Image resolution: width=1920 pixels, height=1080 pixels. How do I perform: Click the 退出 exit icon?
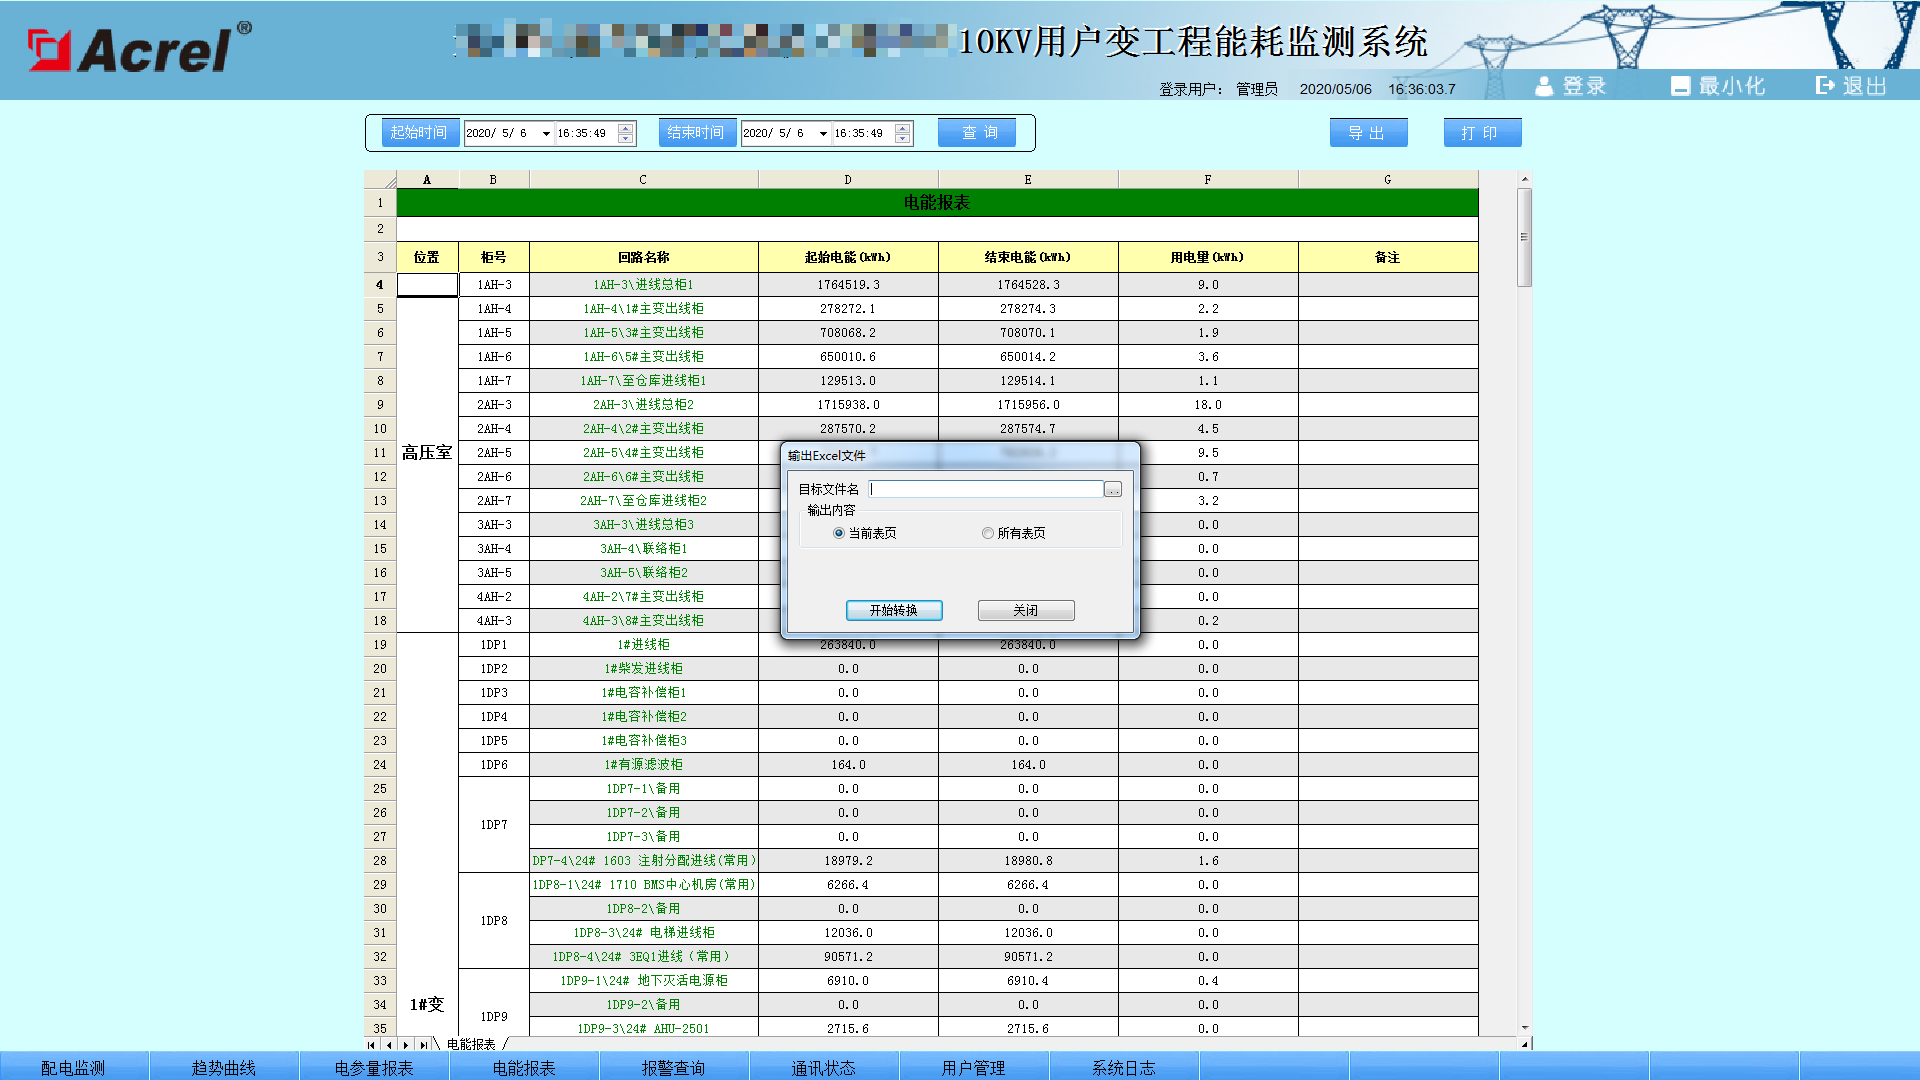[x=1825, y=86]
